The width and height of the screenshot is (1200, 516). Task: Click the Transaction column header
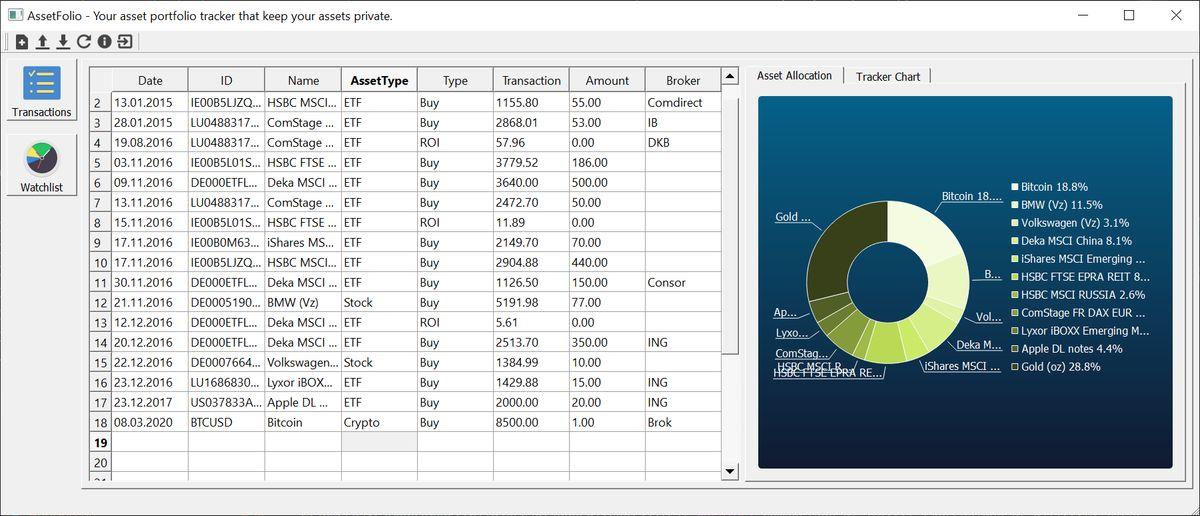[x=531, y=81]
